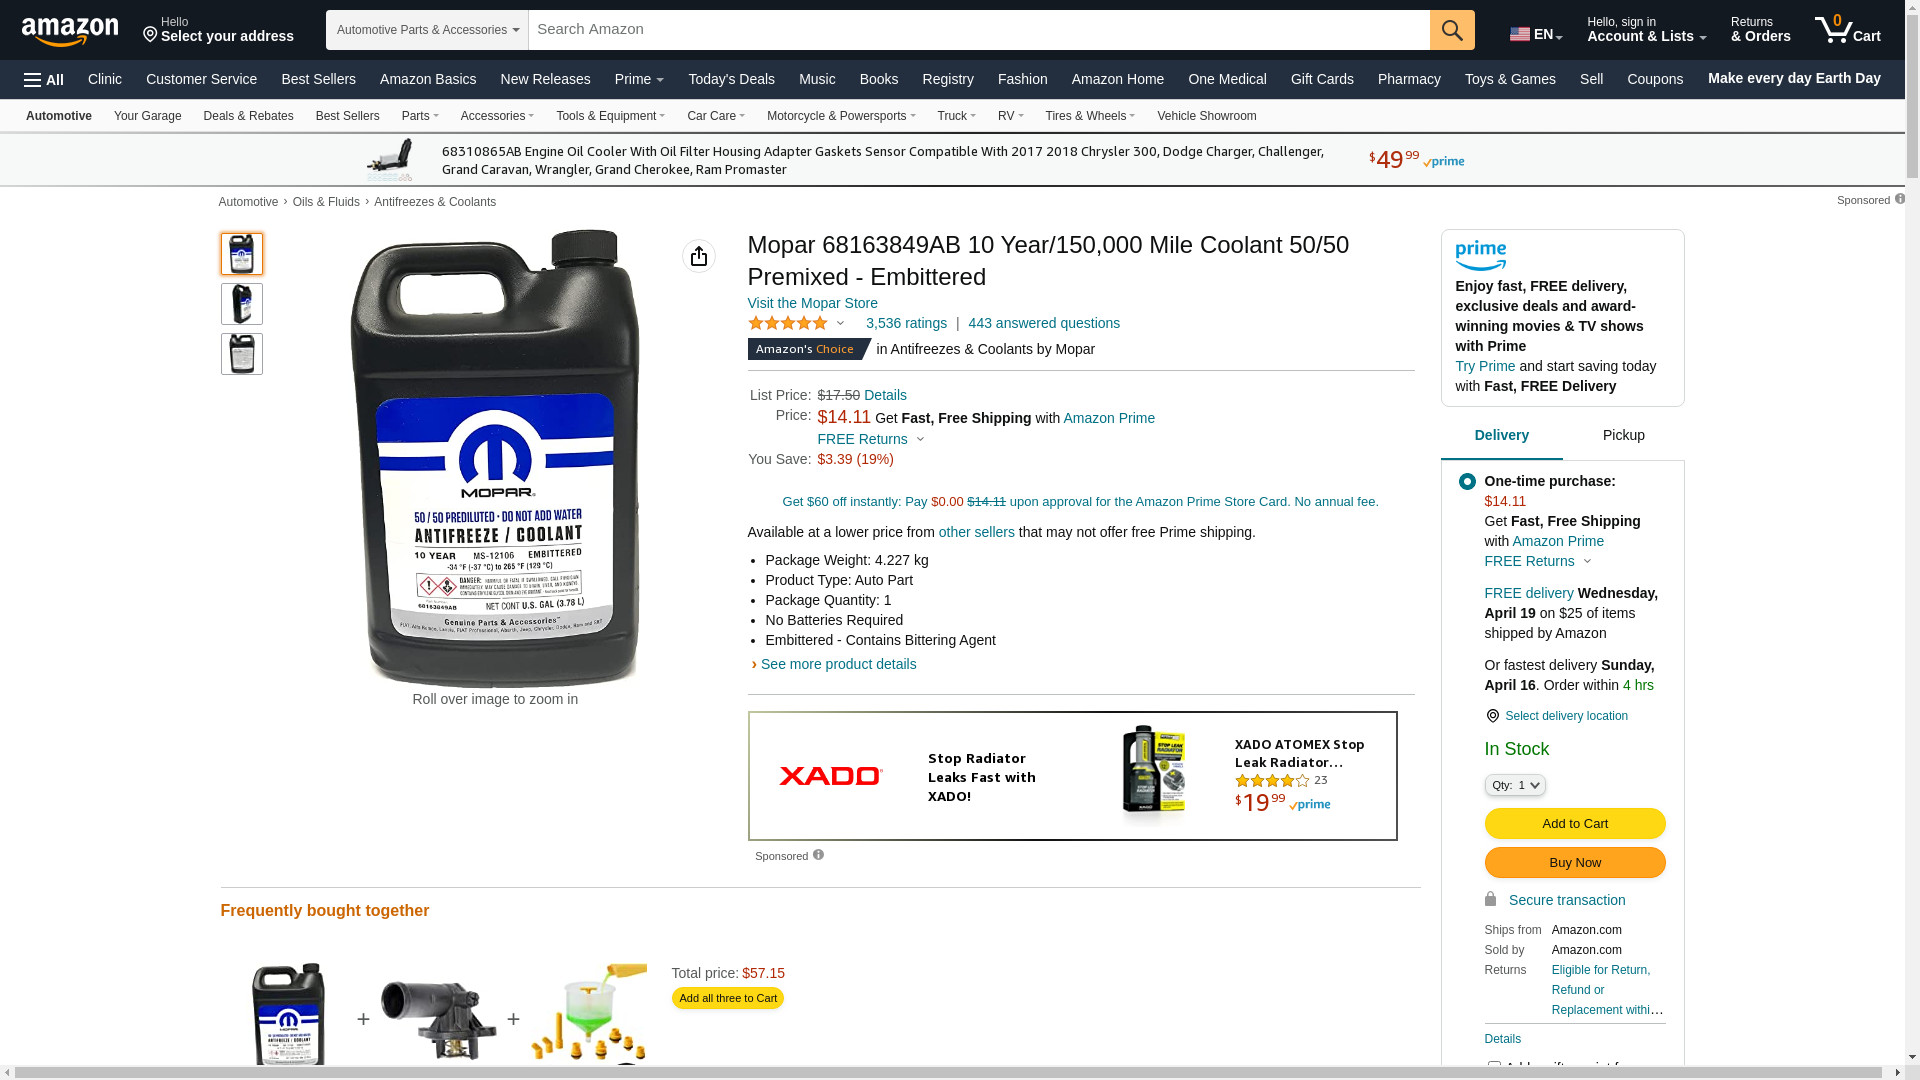Open the star rating popover
The width and height of the screenshot is (1920, 1080).
pos(797,323)
